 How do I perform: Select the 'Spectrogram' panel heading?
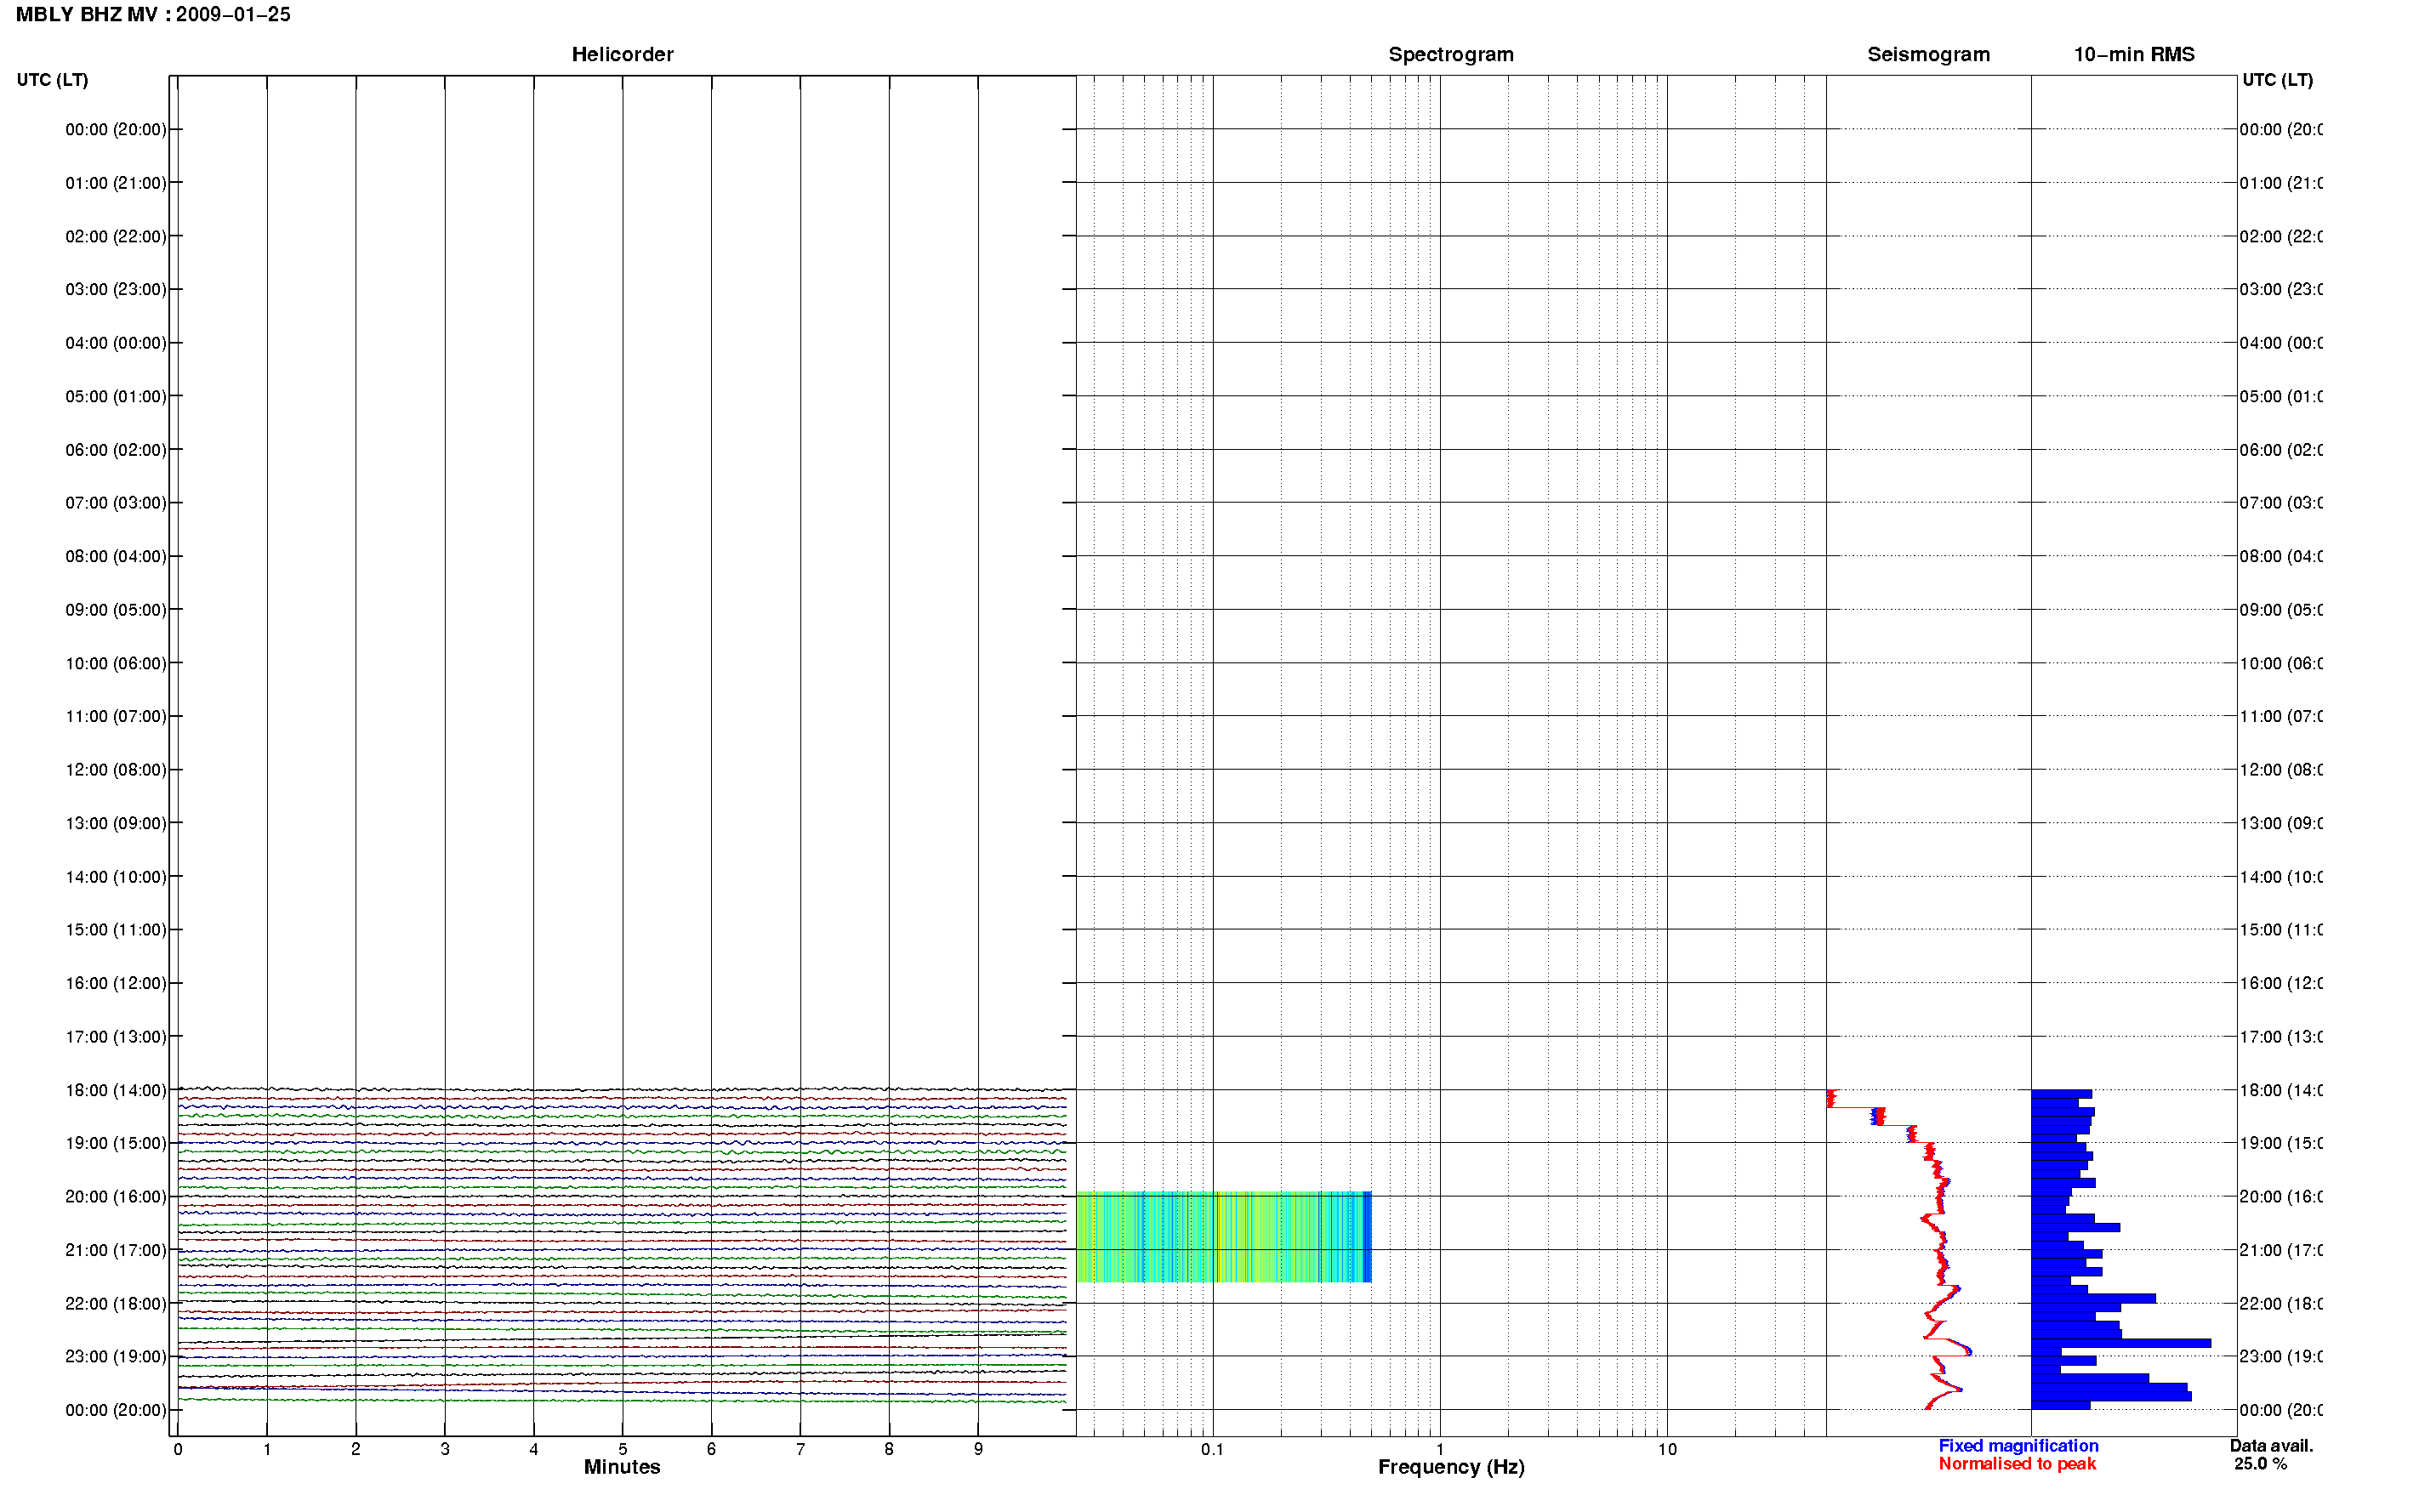coord(1450,55)
